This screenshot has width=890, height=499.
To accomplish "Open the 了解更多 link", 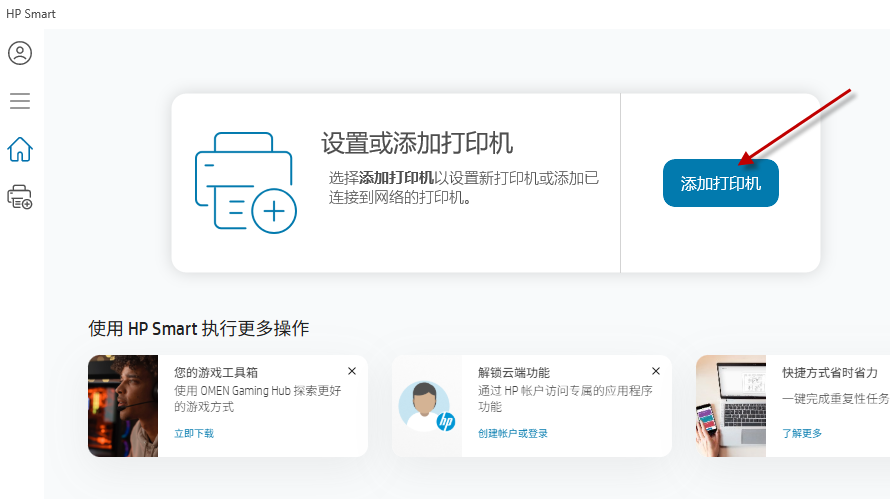I will (801, 434).
